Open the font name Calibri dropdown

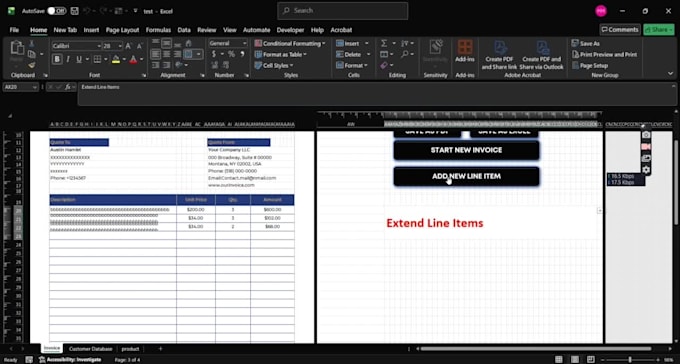coord(99,46)
